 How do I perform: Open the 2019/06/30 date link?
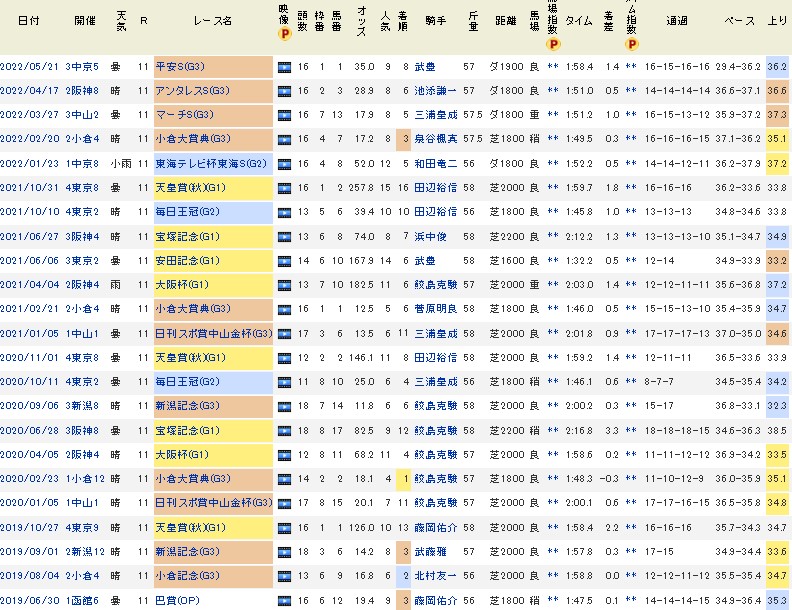(x=27, y=600)
